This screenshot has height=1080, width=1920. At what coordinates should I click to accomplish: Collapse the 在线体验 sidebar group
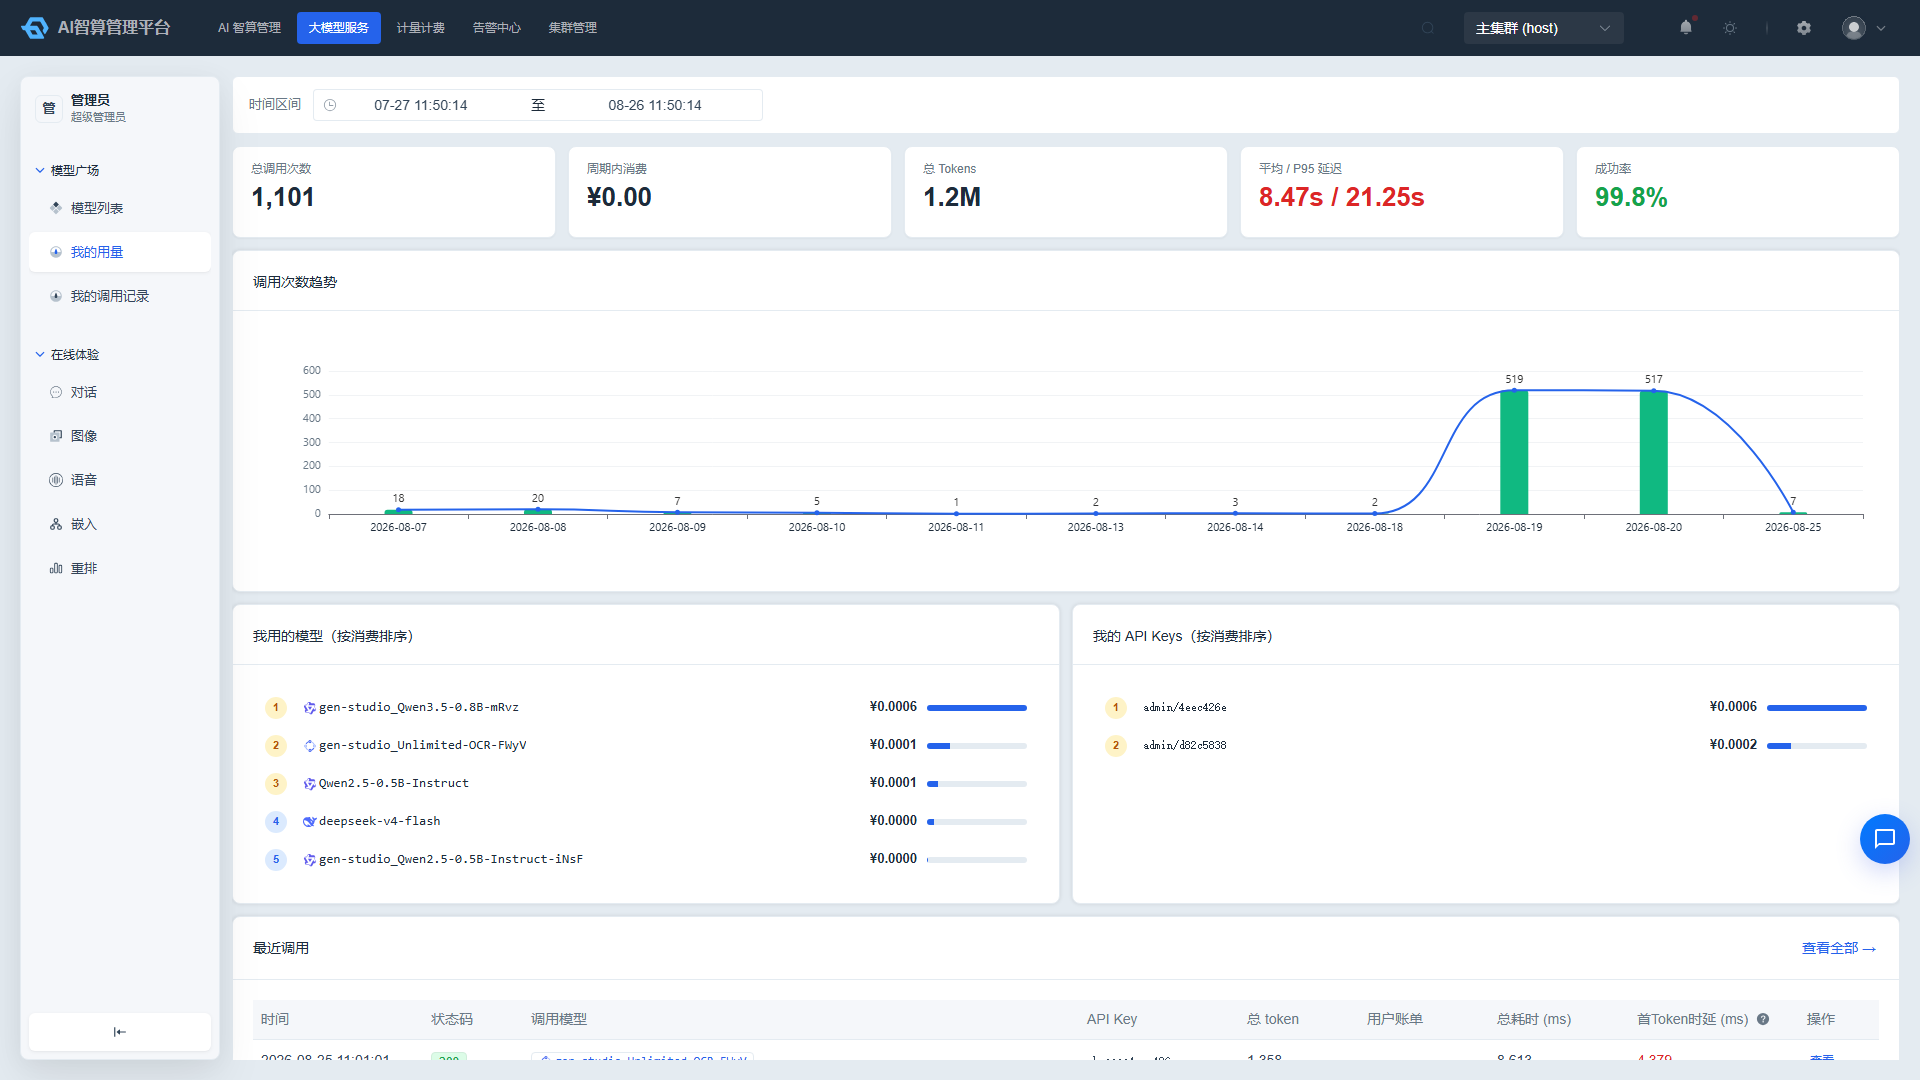pyautogui.click(x=68, y=354)
